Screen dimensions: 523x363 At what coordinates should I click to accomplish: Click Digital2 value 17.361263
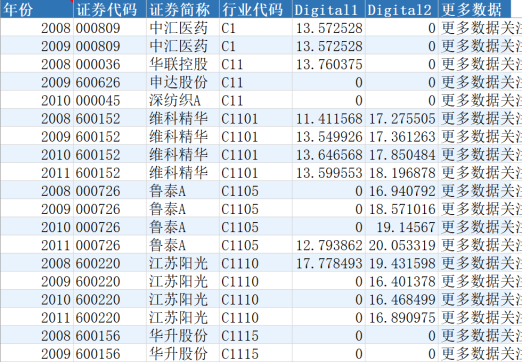(402, 136)
